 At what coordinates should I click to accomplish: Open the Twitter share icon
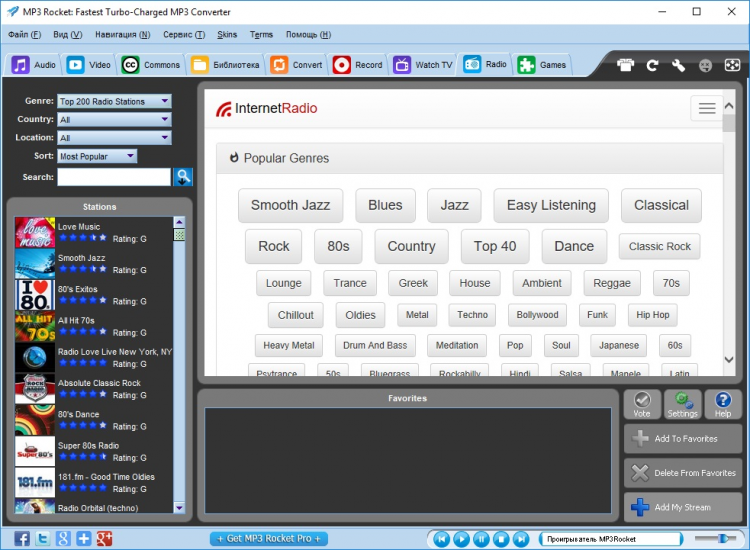[x=43, y=539]
